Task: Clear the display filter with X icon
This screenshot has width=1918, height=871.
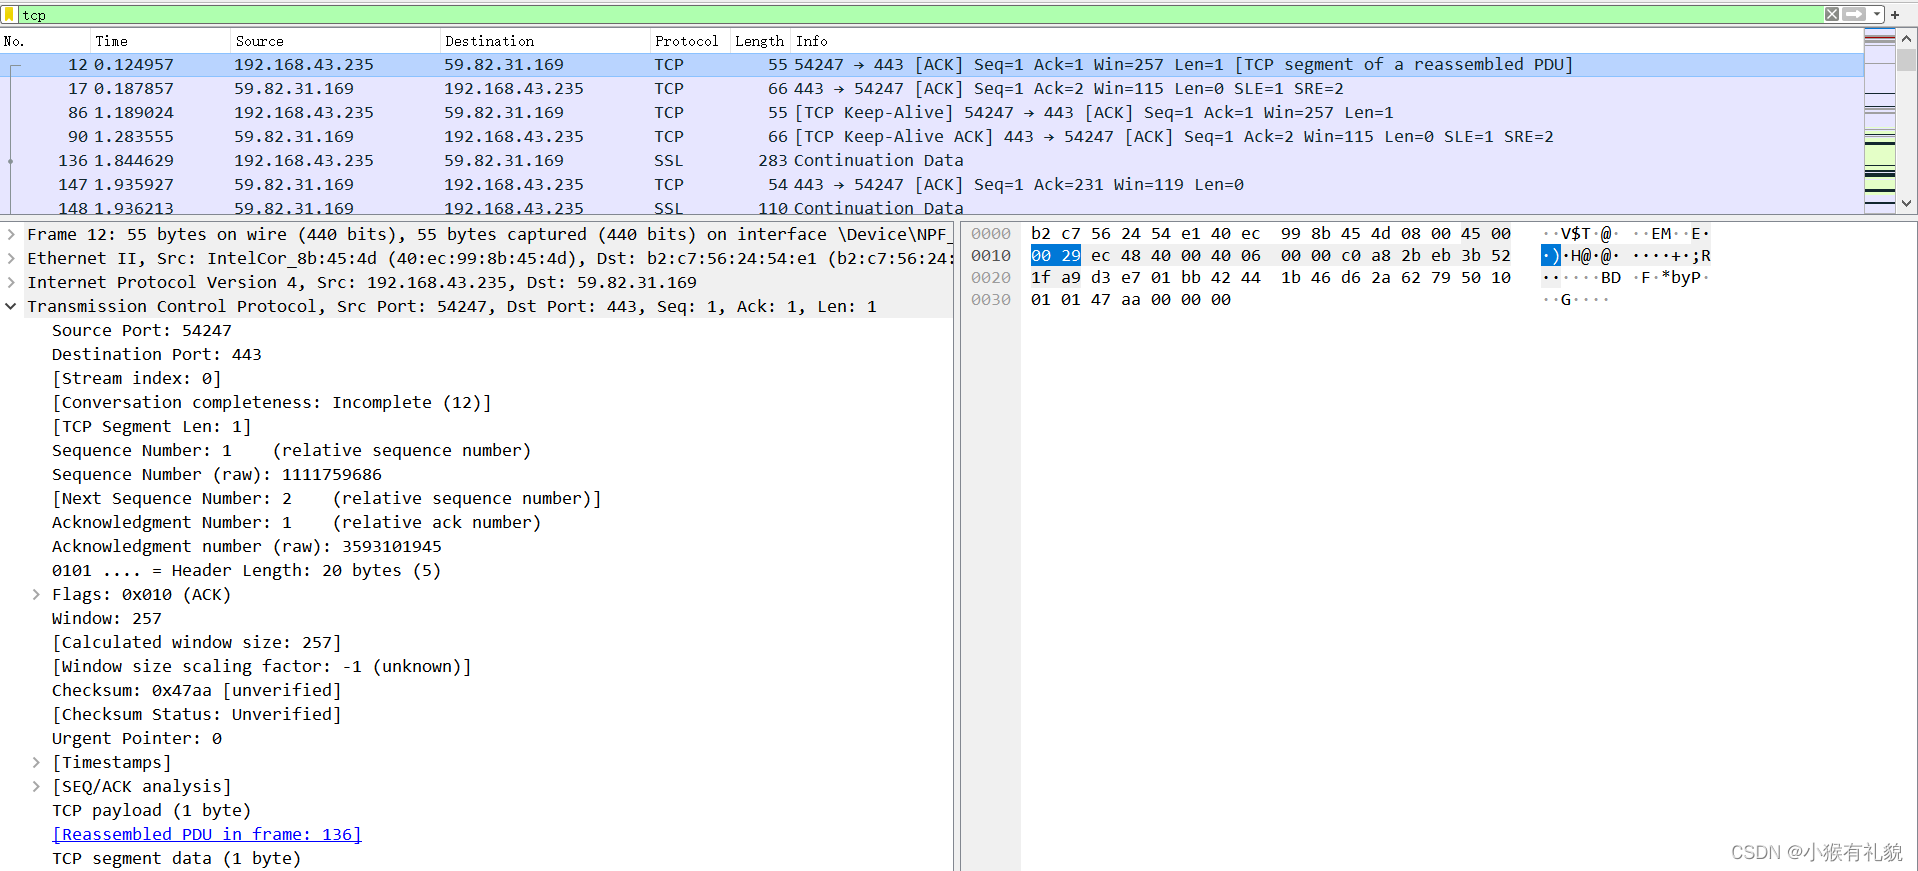Action: (1832, 14)
